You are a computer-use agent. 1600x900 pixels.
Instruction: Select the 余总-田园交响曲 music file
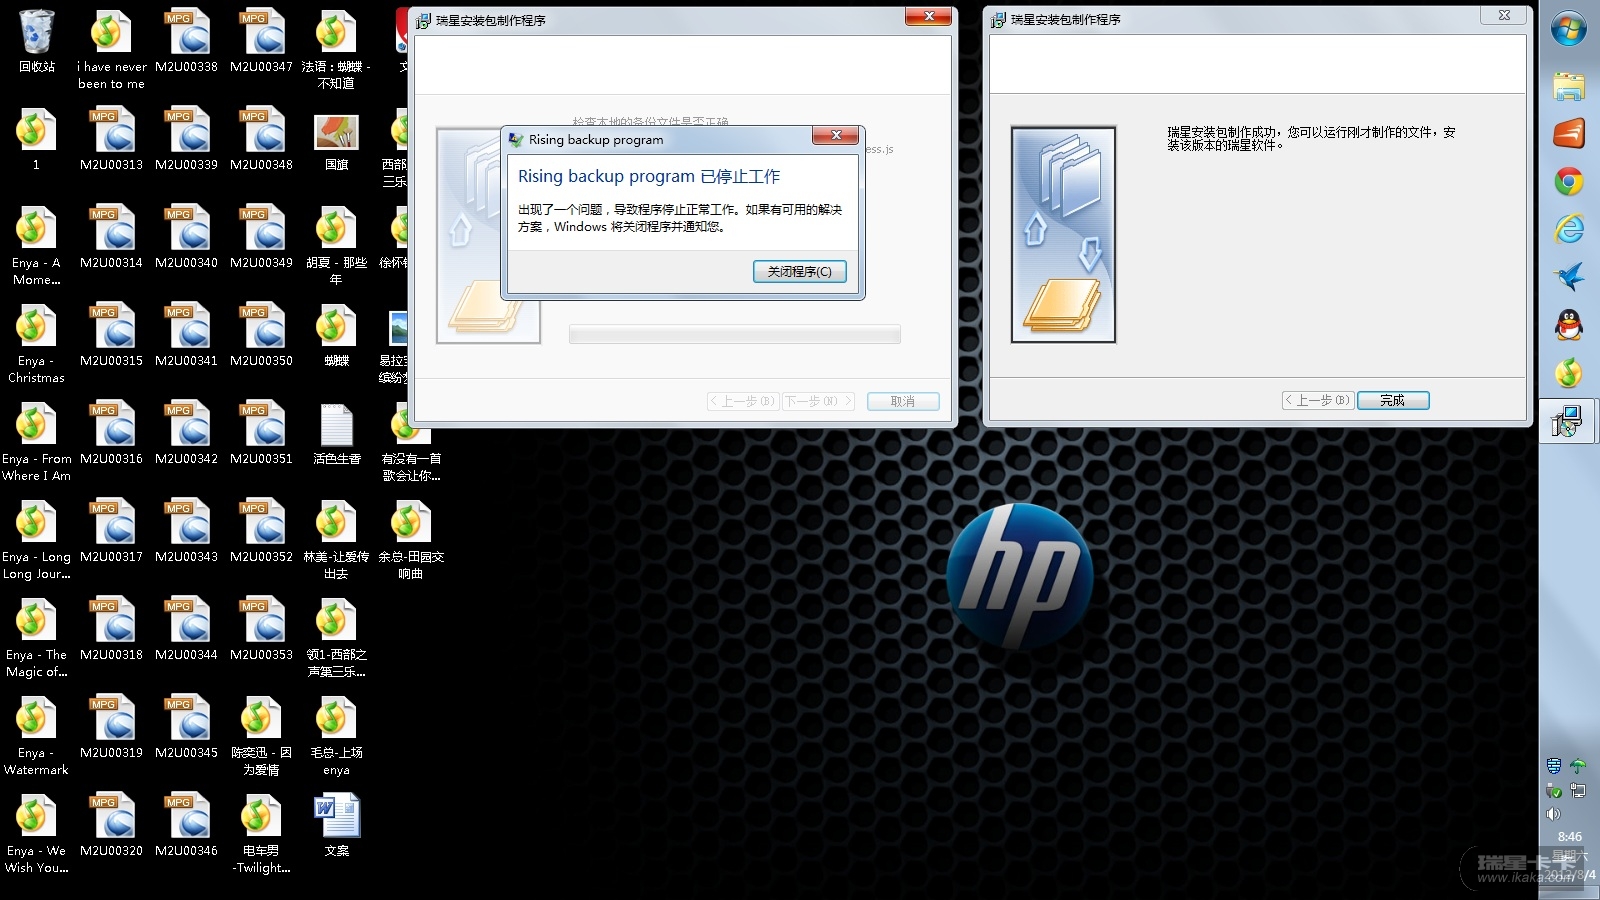[411, 540]
